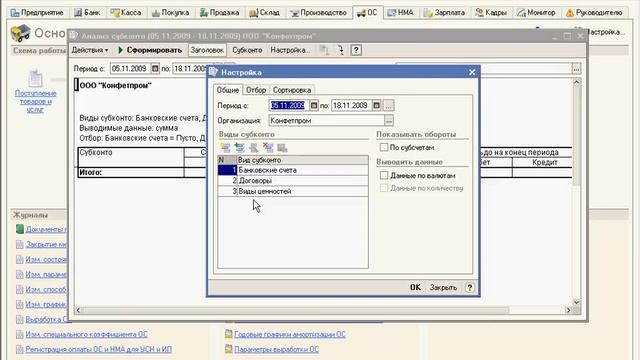
Task: Click folder icon next to Параметры выработки ОС
Action: 229,349
